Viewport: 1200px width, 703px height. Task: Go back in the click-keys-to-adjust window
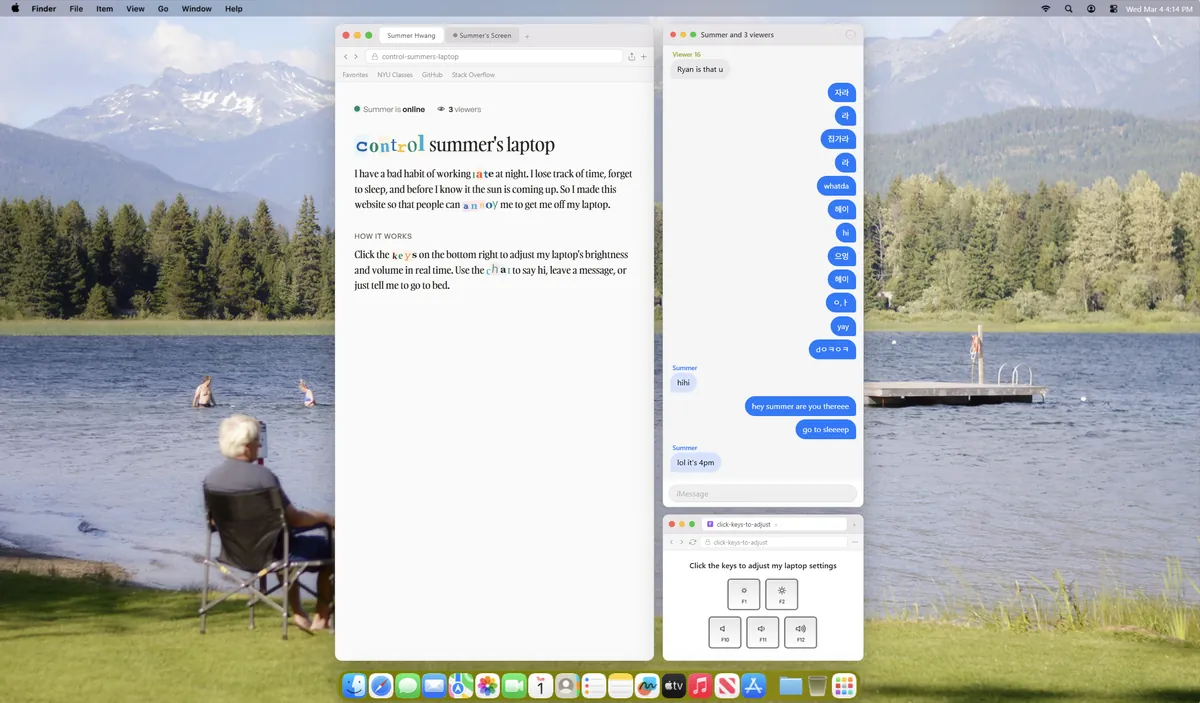[671, 542]
